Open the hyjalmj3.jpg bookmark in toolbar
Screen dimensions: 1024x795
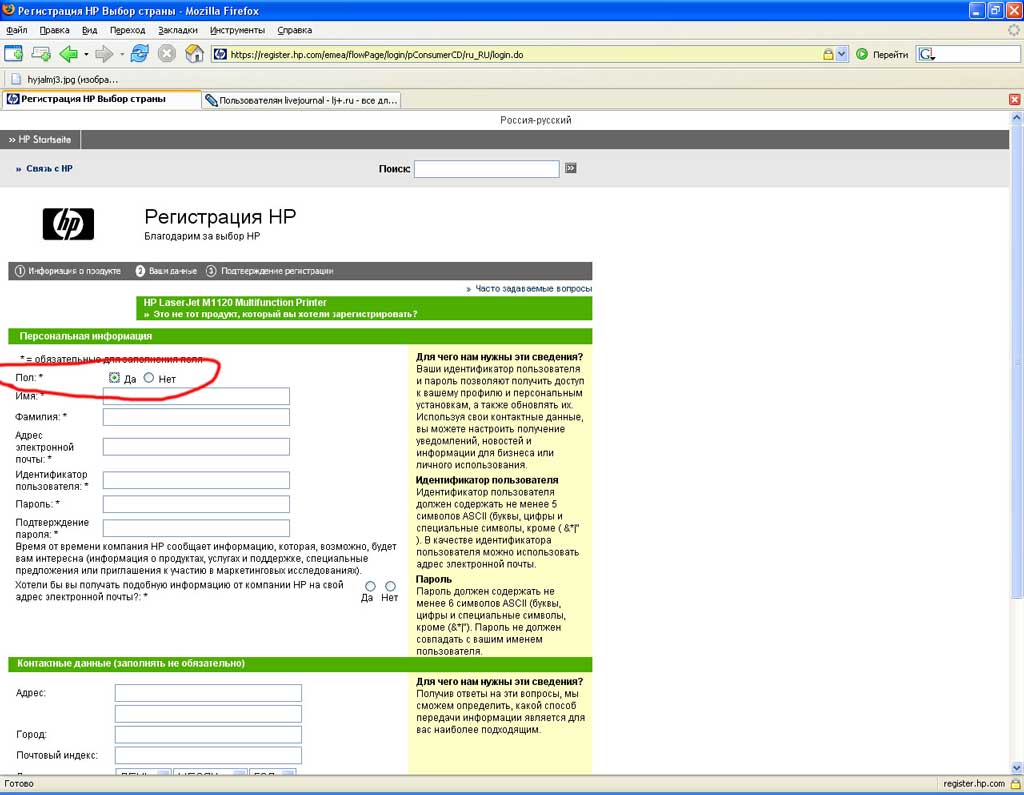click(65, 79)
